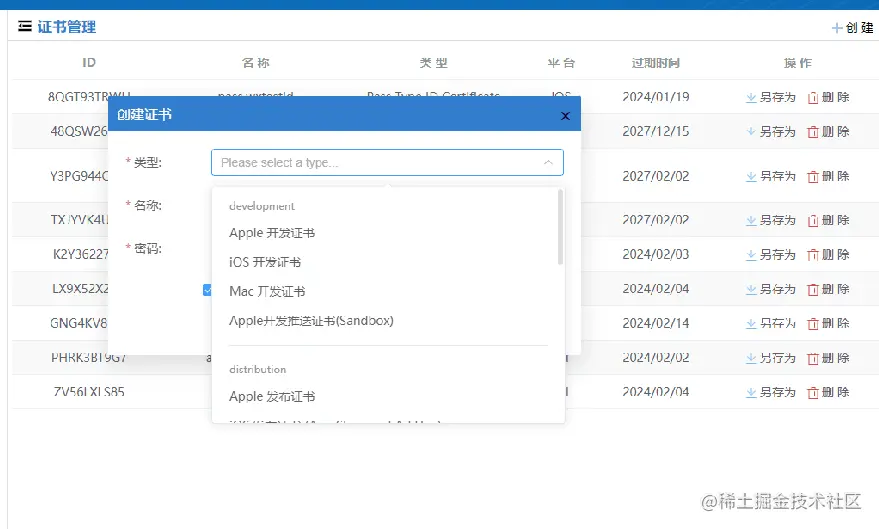This screenshot has width=879, height=529.
Task: Click download icon for 2024/02/03 row
Action: pyautogui.click(x=751, y=255)
